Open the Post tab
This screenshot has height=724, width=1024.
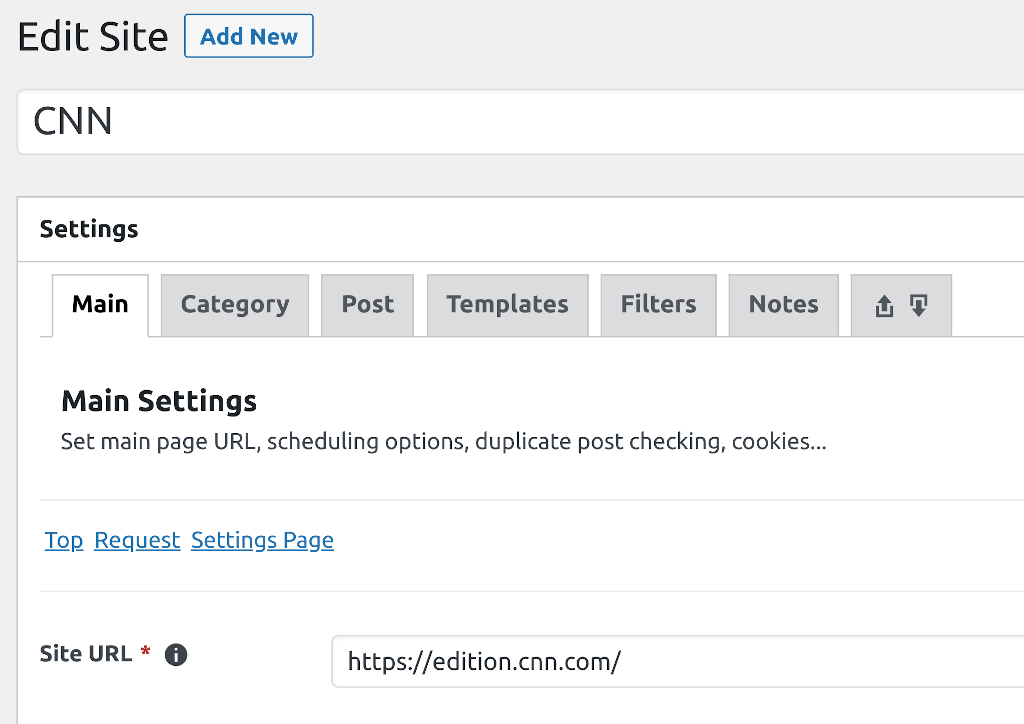pyautogui.click(x=368, y=305)
